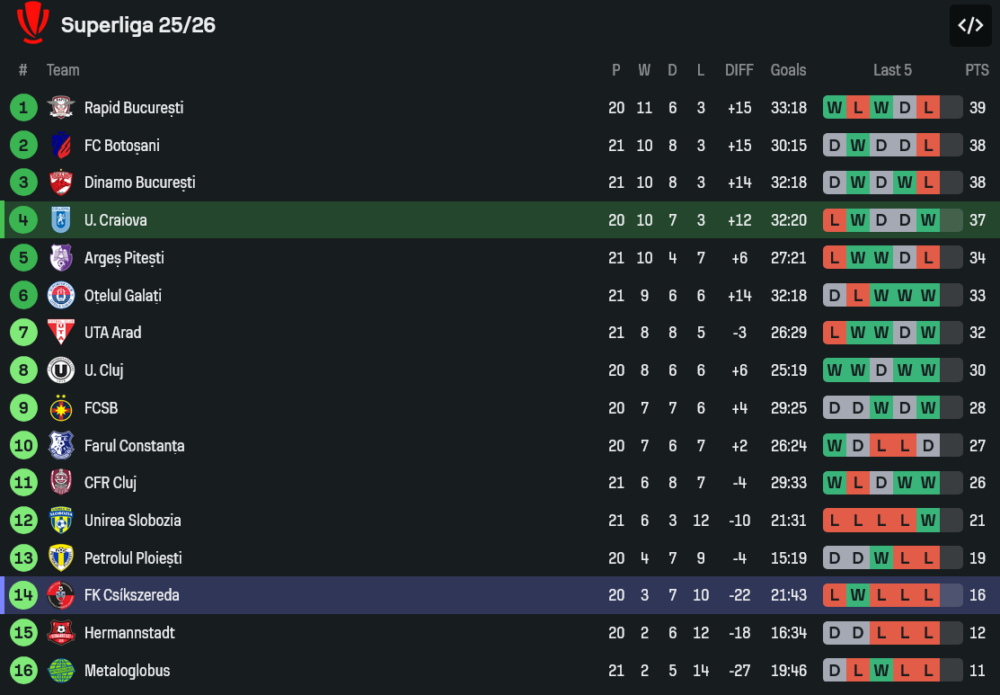Screen dimensions: 1000x695
Task: Click the FCSB star crest
Action: click(x=61, y=408)
